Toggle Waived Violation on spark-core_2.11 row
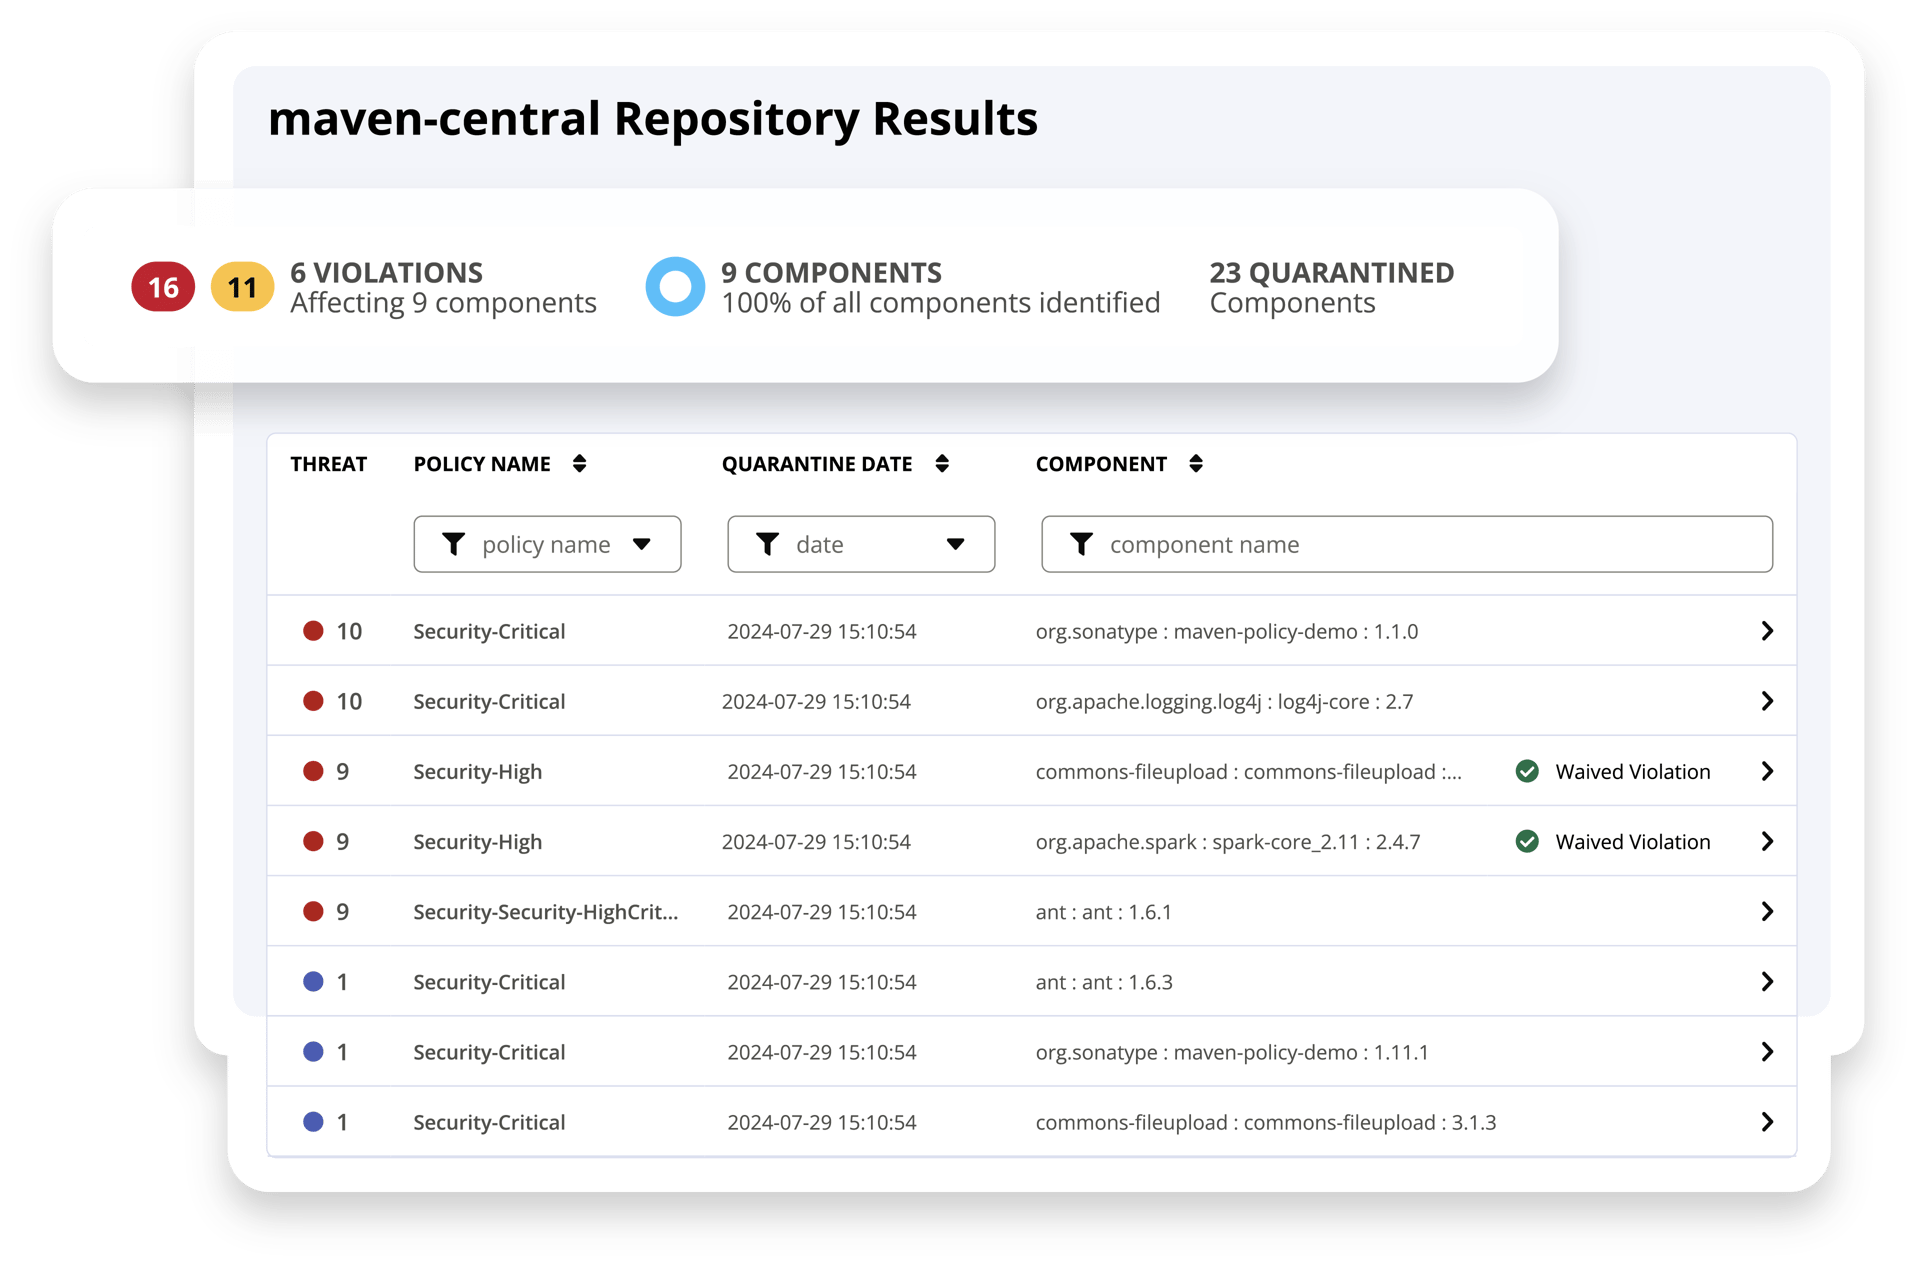Viewport: 1917px width, 1267px height. pyautogui.click(x=1613, y=841)
